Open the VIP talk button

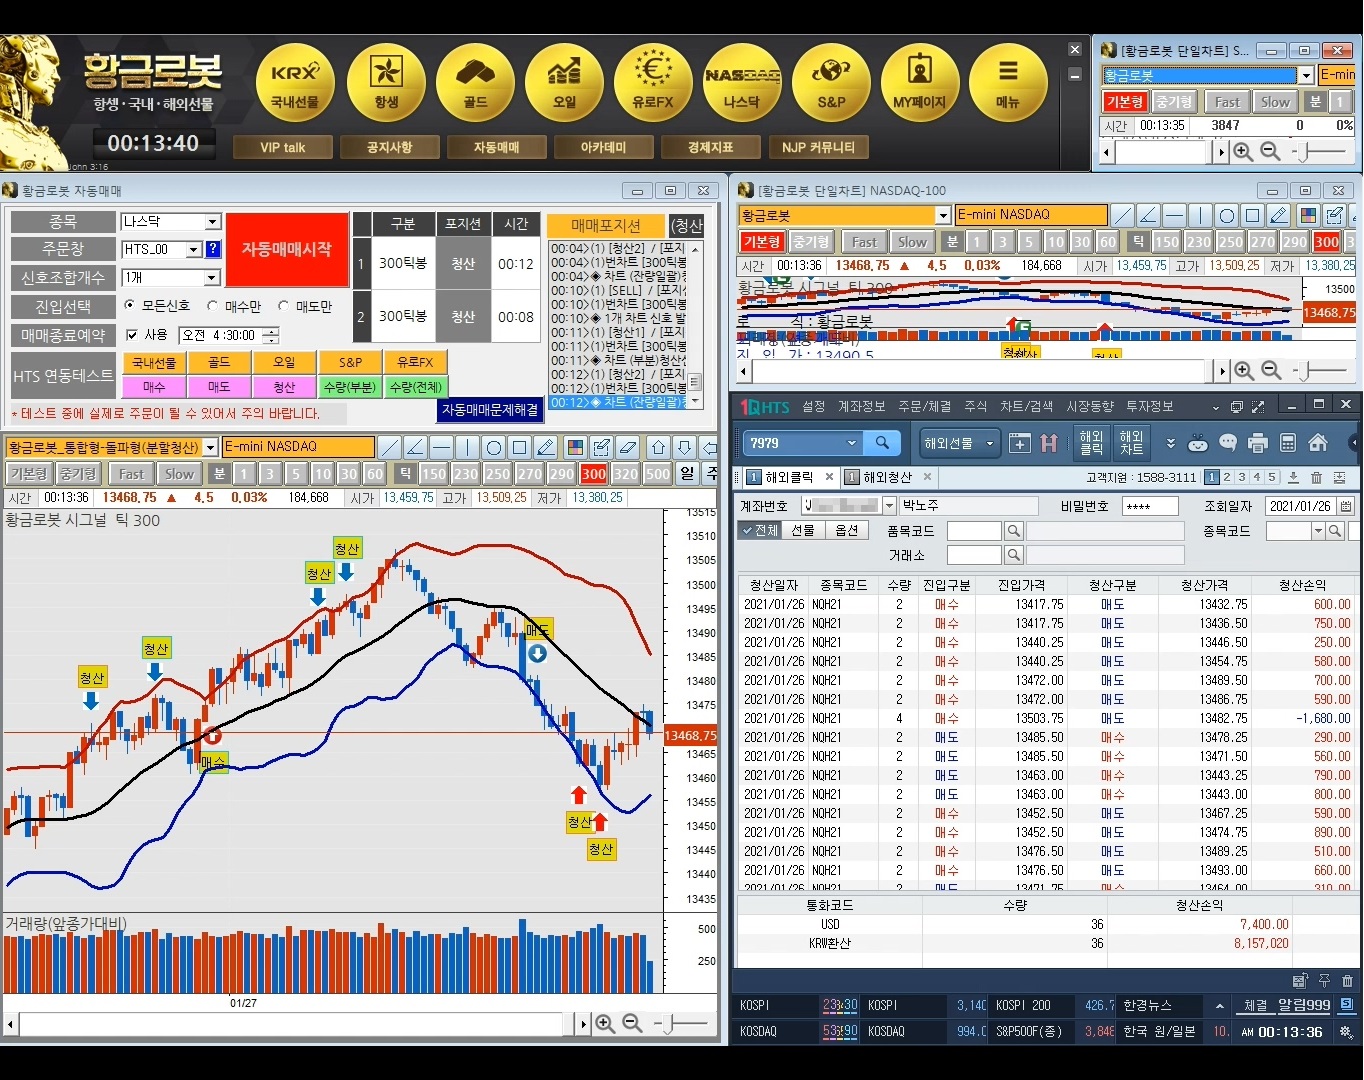[x=282, y=147]
